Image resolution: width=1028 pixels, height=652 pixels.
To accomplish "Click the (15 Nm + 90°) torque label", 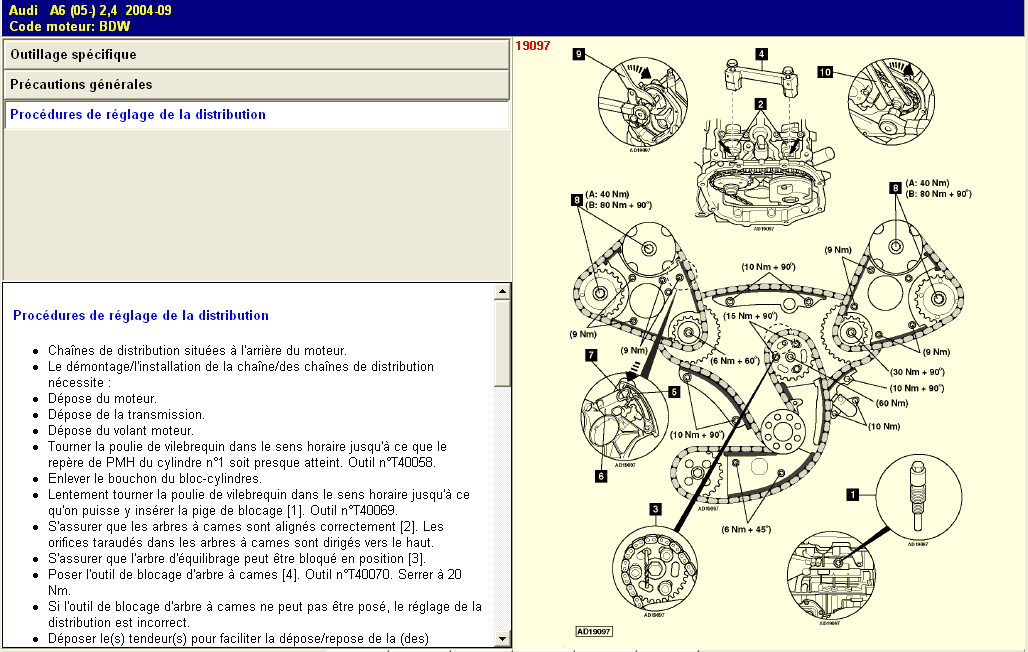I will [x=750, y=316].
